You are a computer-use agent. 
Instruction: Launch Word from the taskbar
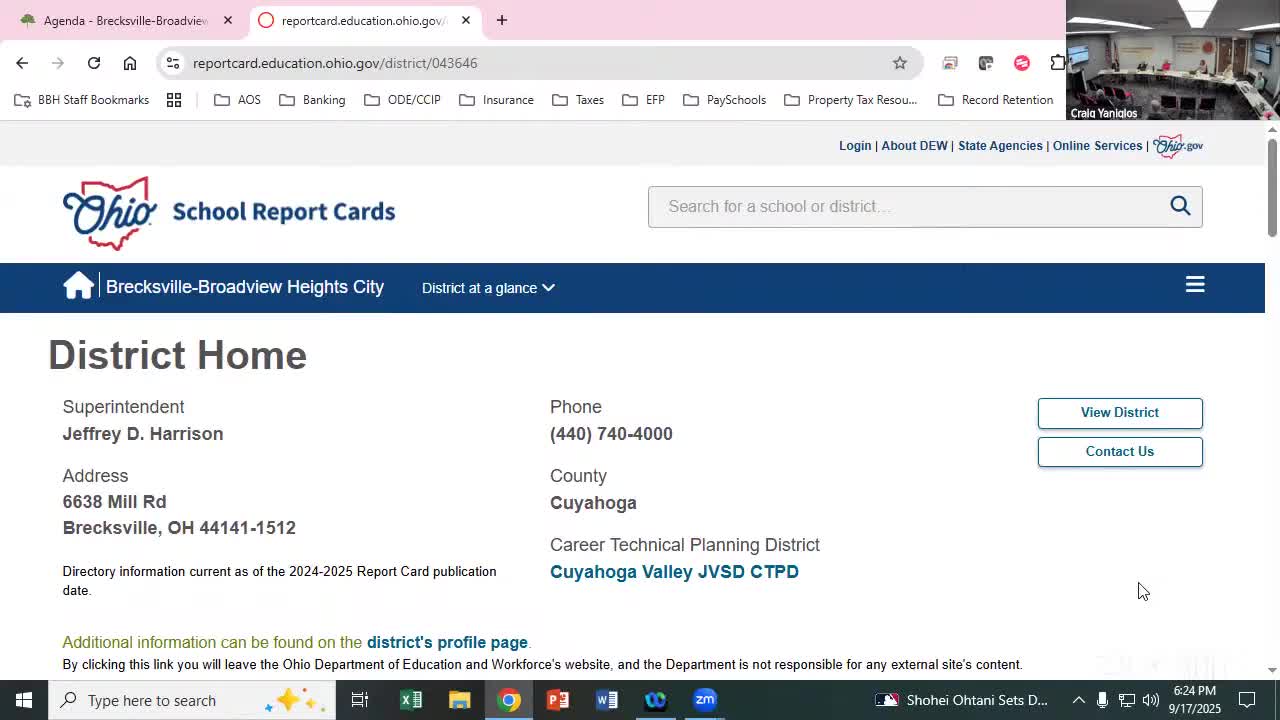point(607,700)
